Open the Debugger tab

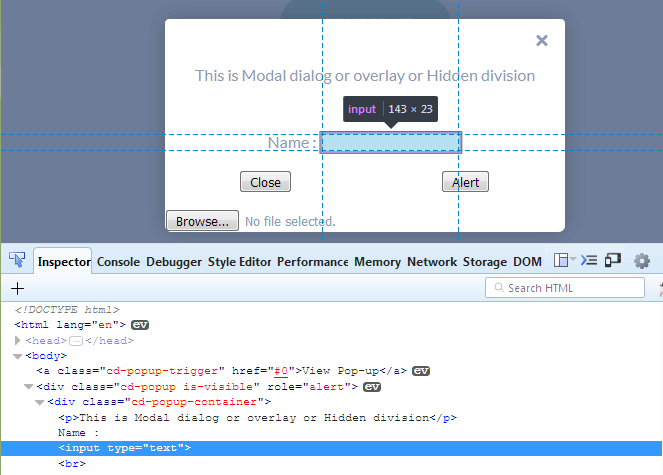click(x=174, y=262)
